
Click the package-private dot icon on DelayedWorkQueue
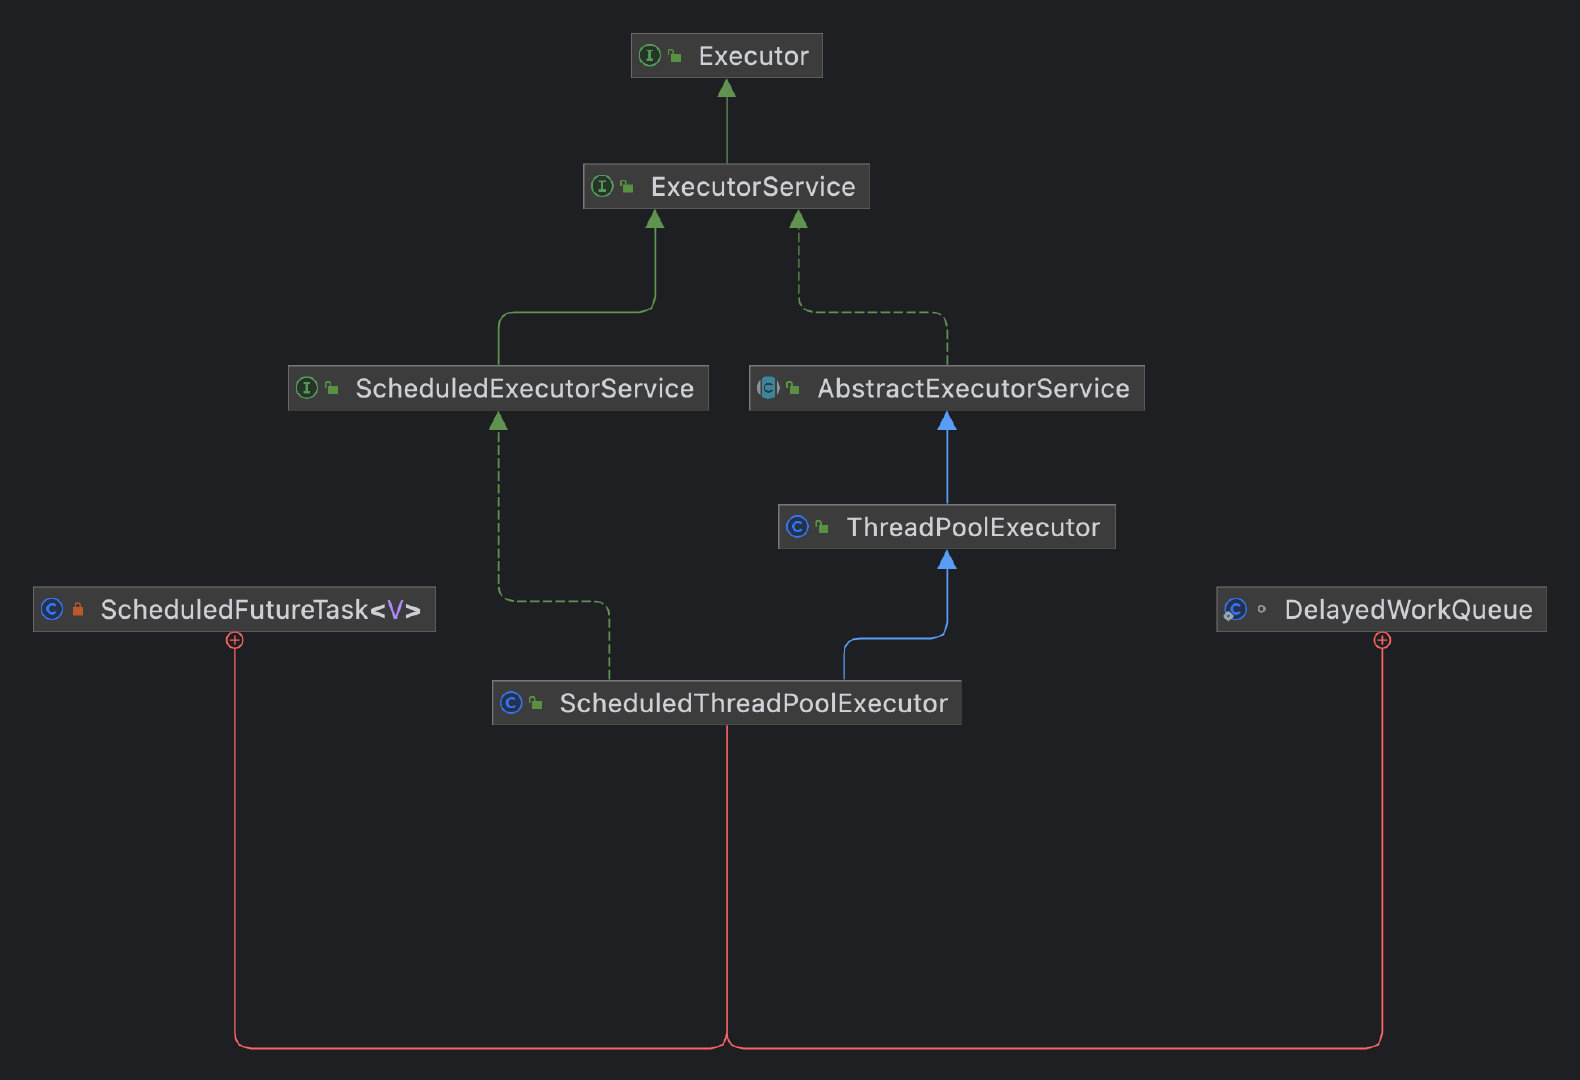tap(1262, 609)
